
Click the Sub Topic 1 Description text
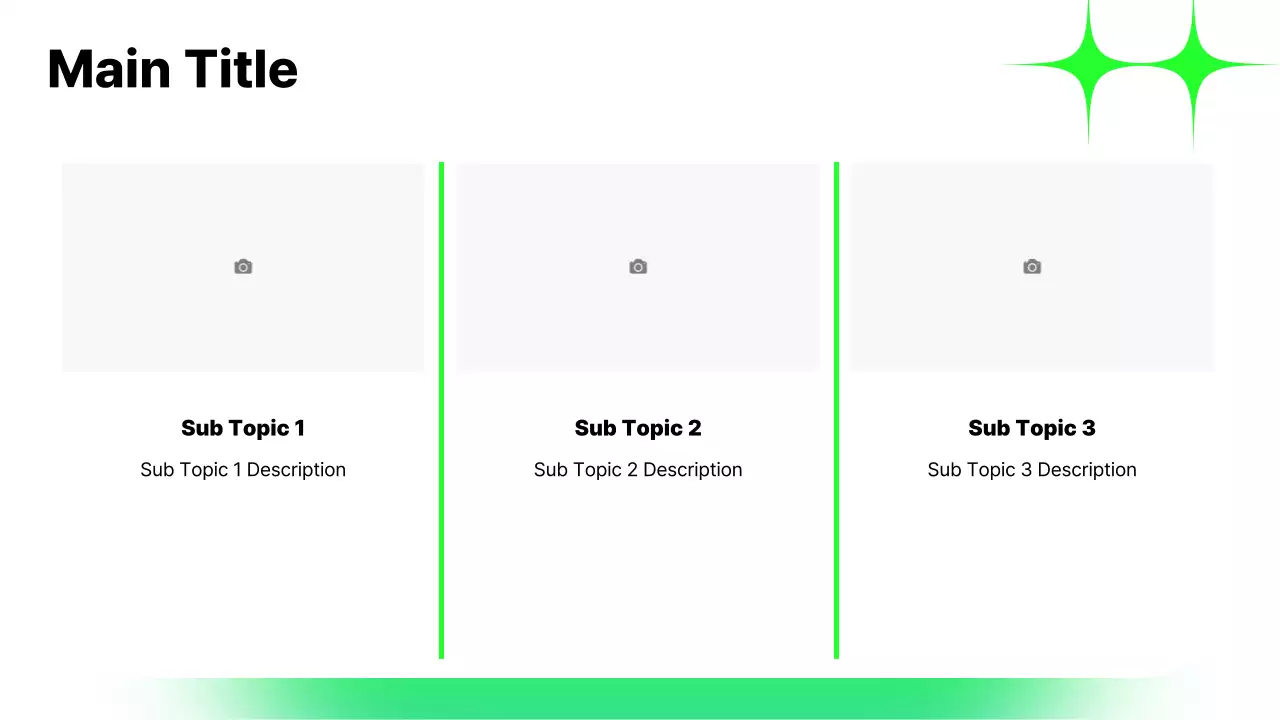coord(243,470)
